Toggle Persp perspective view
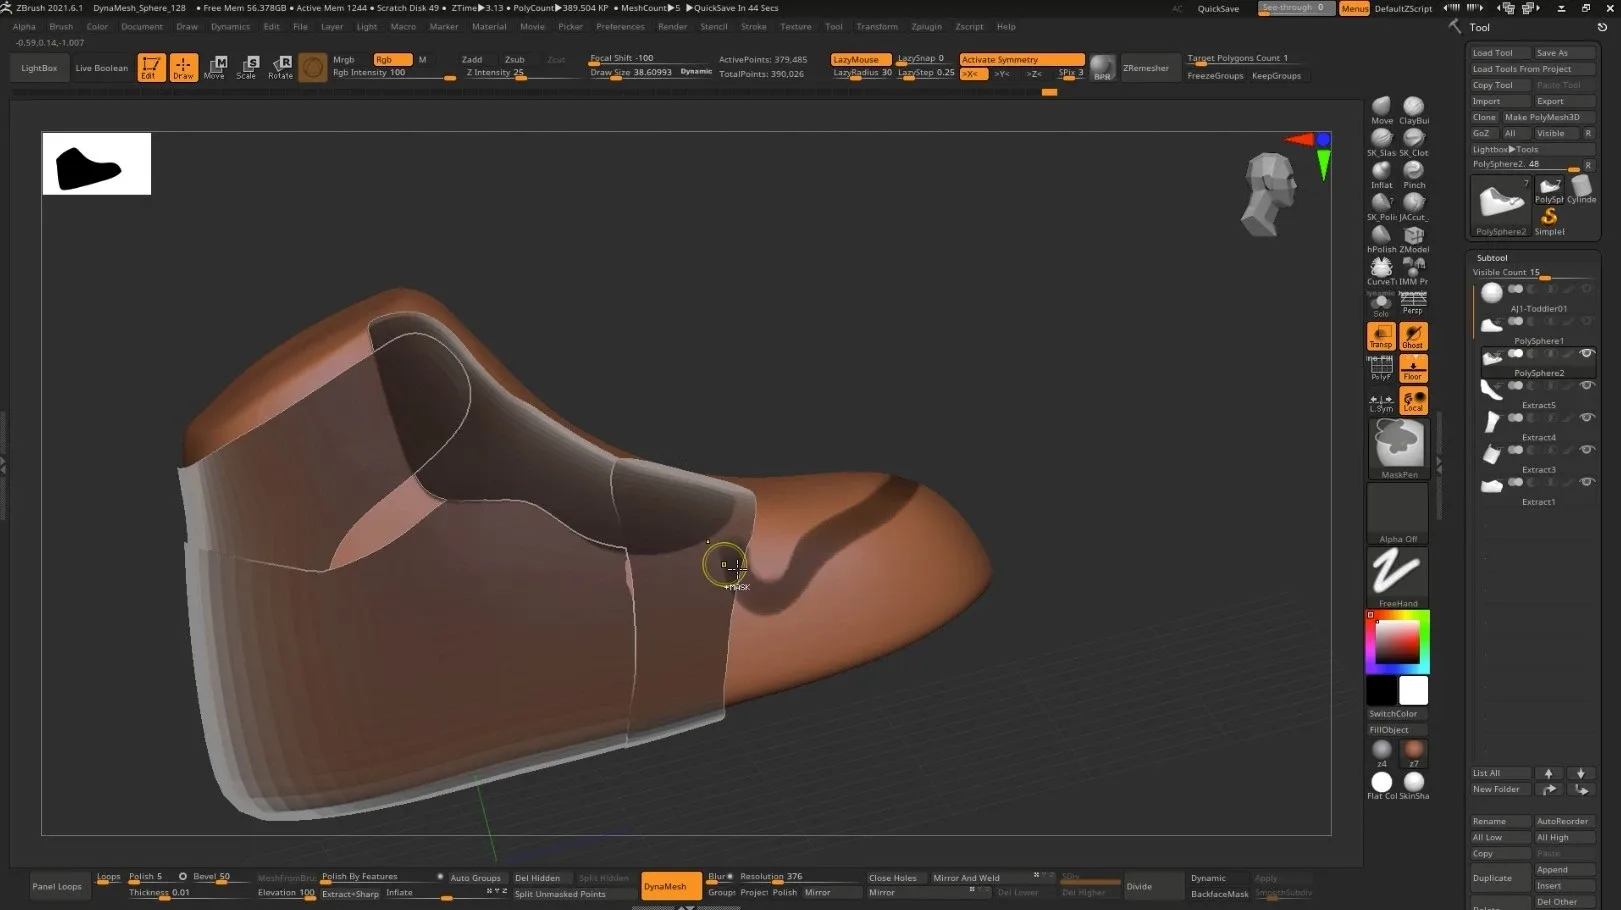The height and width of the screenshot is (910, 1621). (1413, 304)
